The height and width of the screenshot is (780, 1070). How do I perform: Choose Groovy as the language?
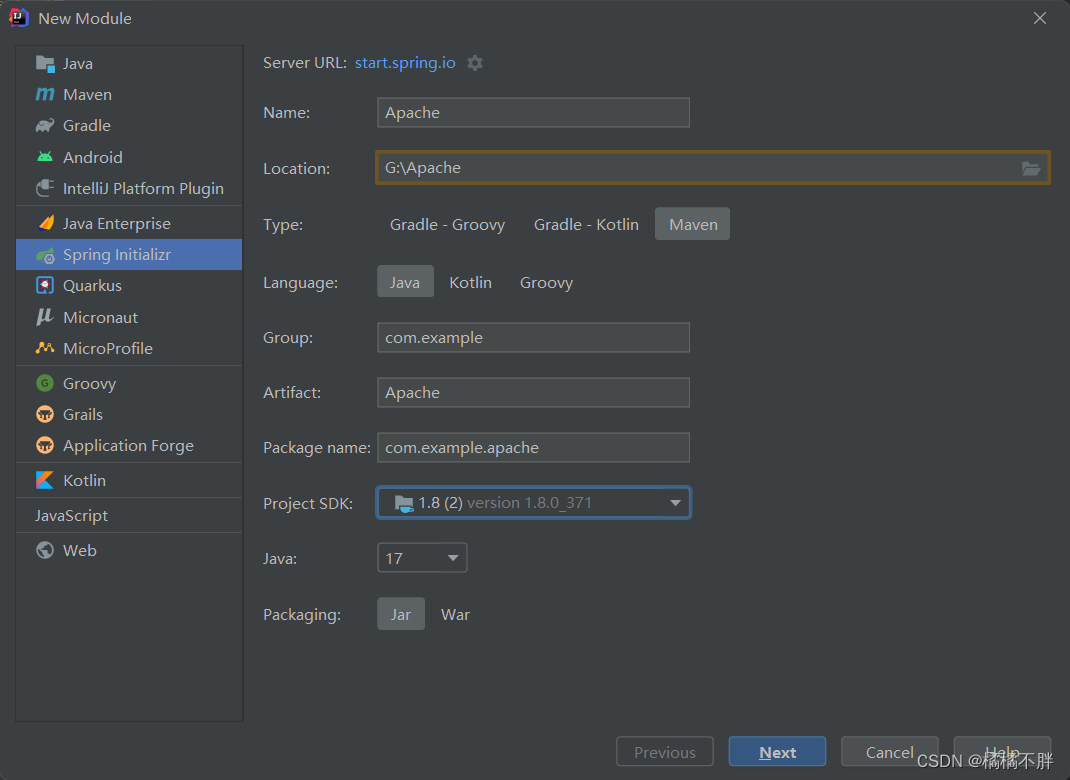(547, 282)
